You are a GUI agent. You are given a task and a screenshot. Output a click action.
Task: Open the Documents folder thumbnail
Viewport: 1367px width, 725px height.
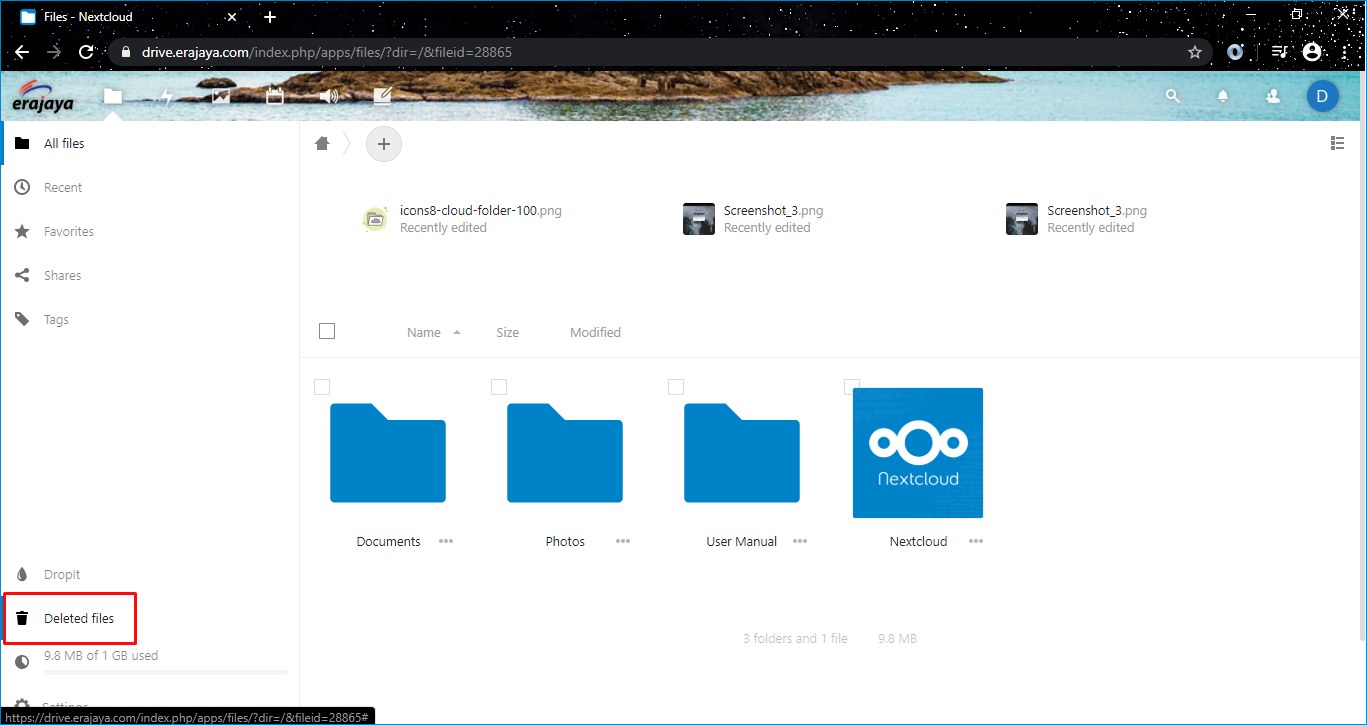(x=388, y=453)
